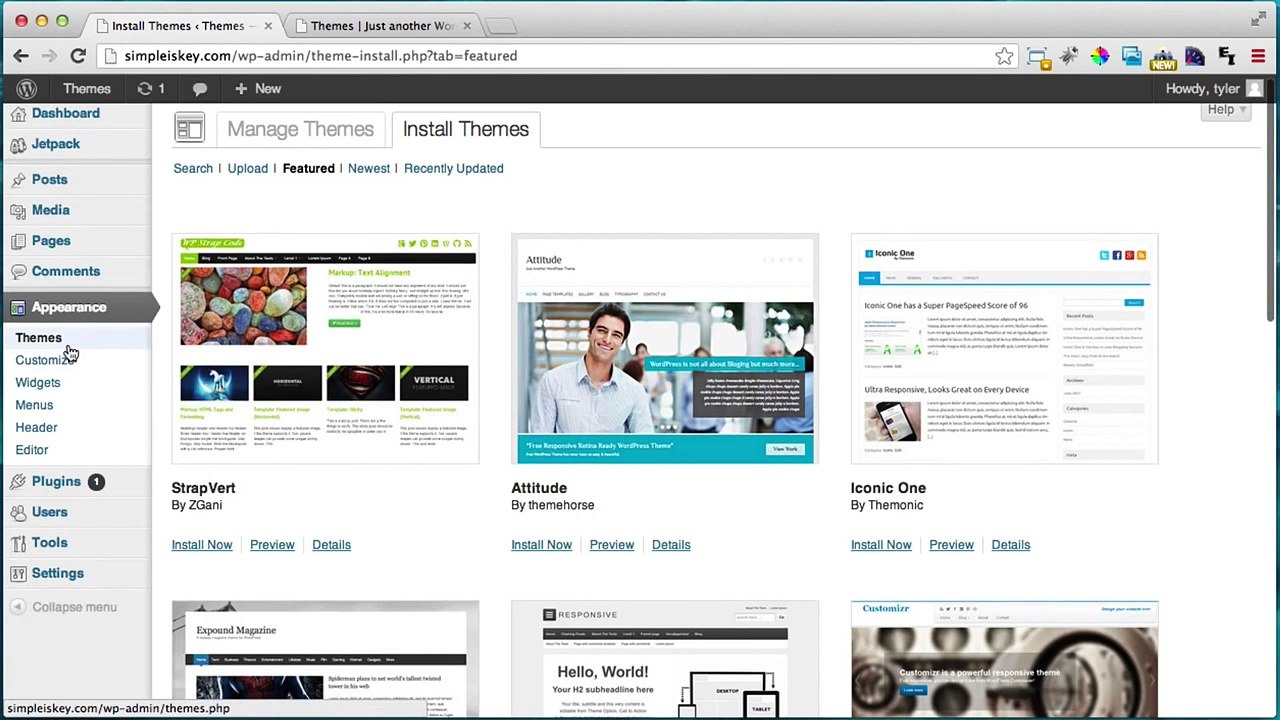View Details for the StrapVert theme
Image resolution: width=1280 pixels, height=720 pixels.
click(331, 545)
